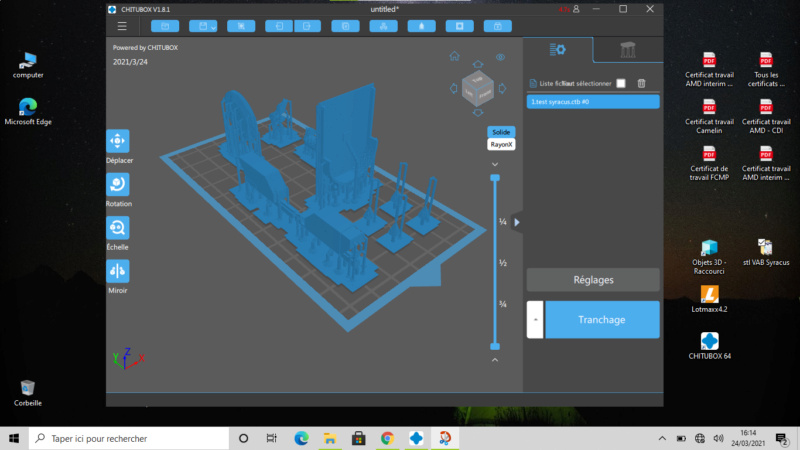Open Certificat travail Camelin PDF
Viewport: 800px width, 450px height.
tap(709, 116)
